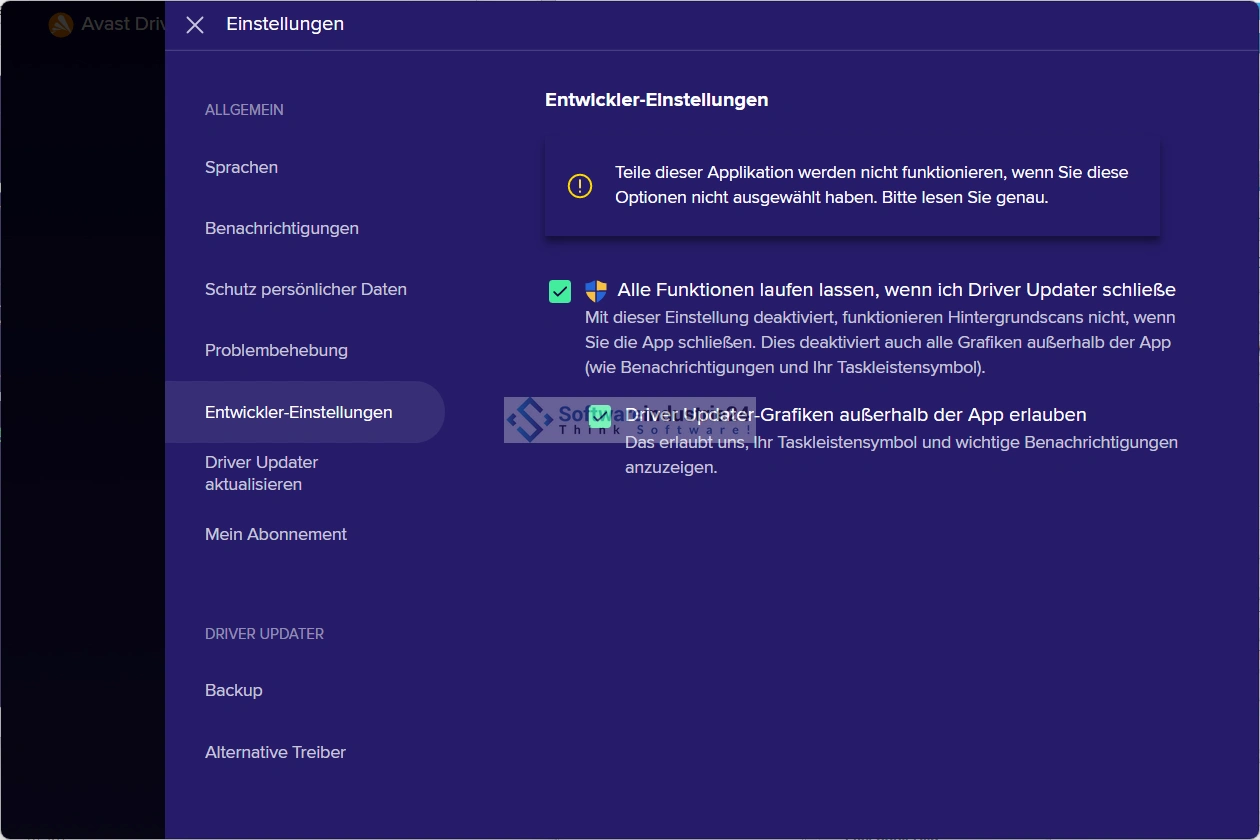1260x840 pixels.
Task: Close the Einstellungen panel with the X icon
Action: 195,25
